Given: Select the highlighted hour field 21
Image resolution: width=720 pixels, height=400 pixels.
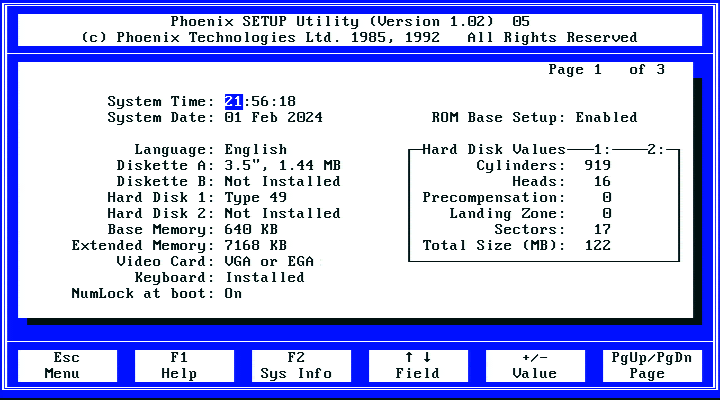Looking at the screenshot, I should pyautogui.click(x=233, y=101).
